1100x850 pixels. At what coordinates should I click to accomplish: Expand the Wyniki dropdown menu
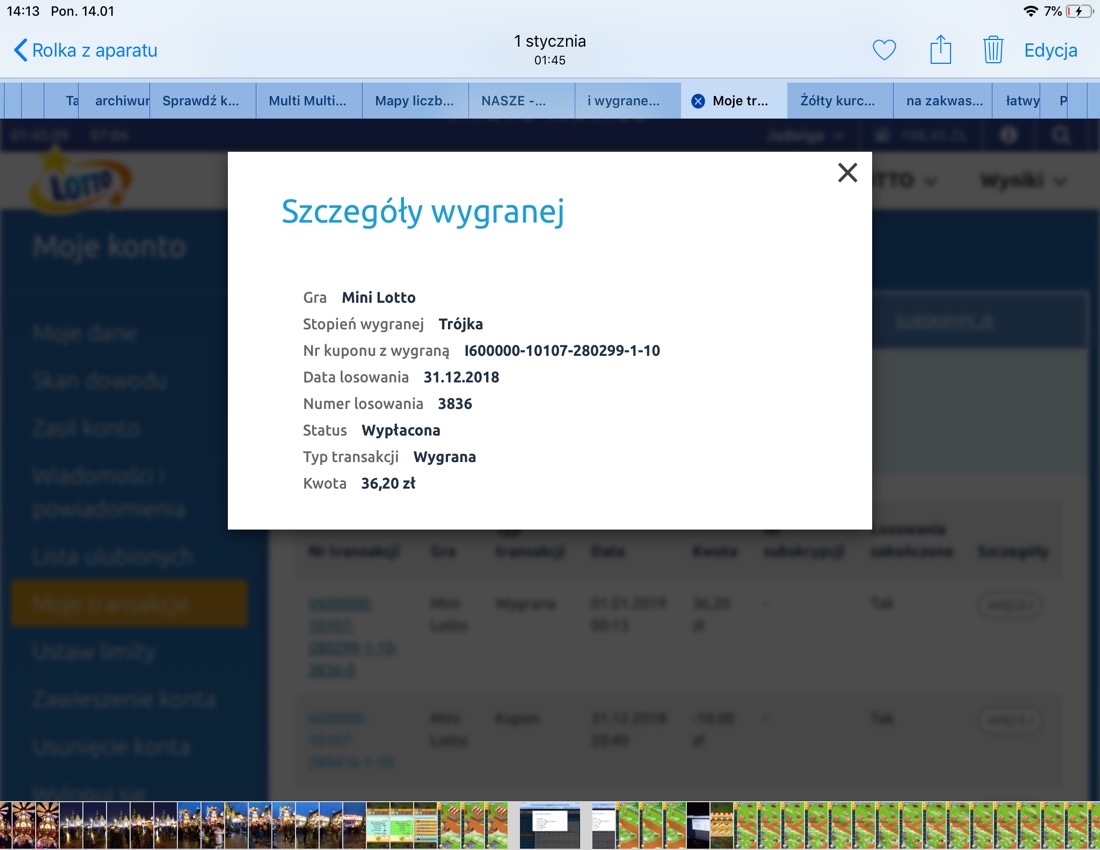click(1022, 181)
